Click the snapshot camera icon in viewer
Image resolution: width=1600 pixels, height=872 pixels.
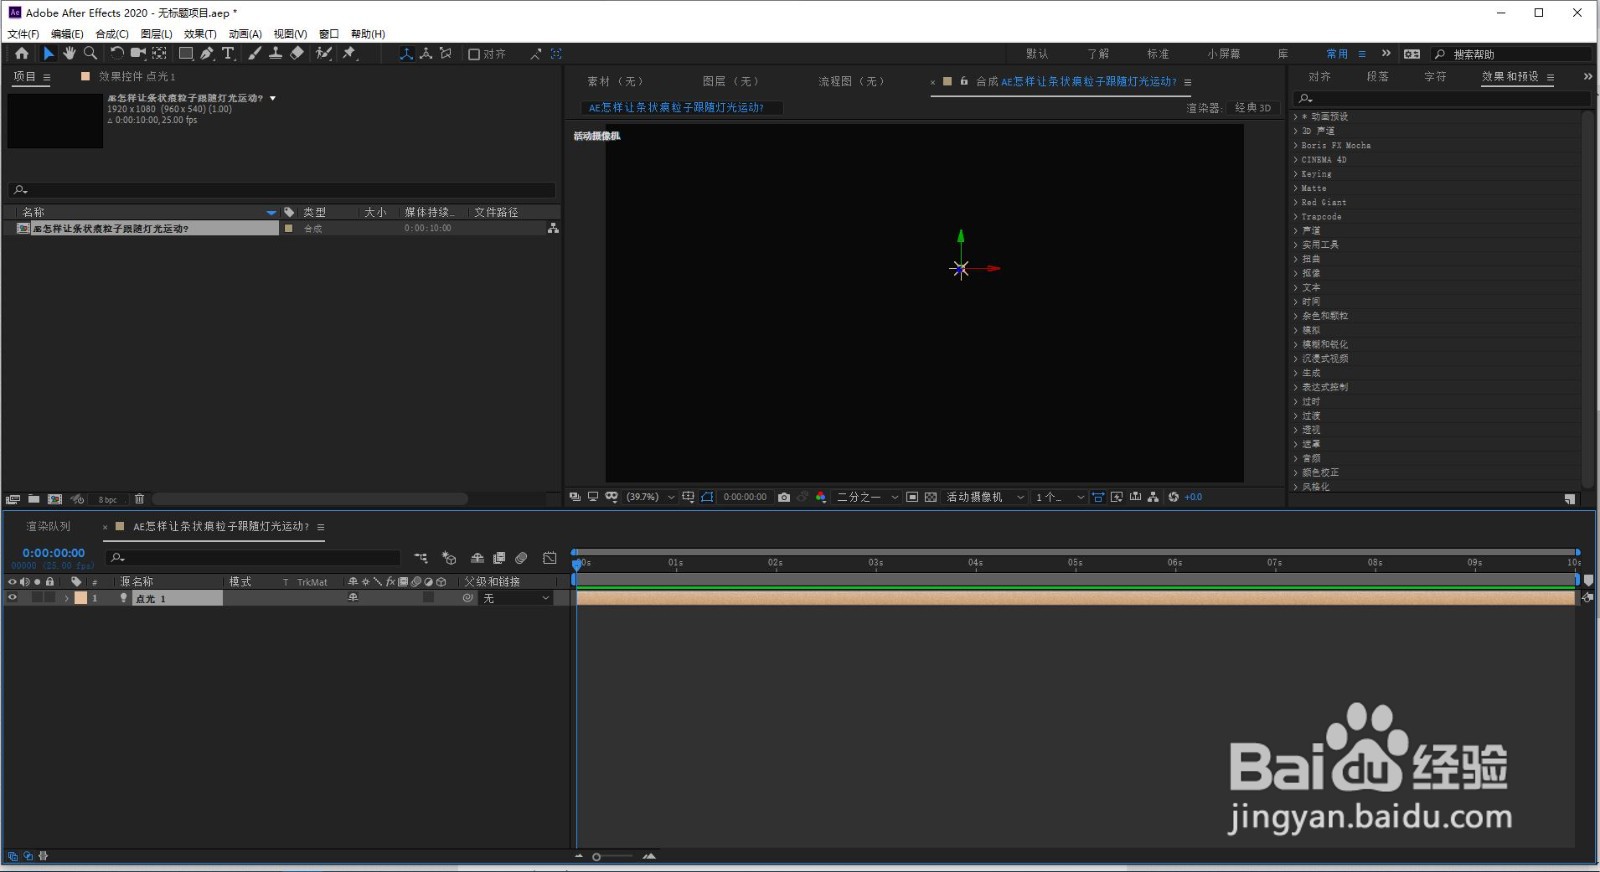pyautogui.click(x=784, y=497)
